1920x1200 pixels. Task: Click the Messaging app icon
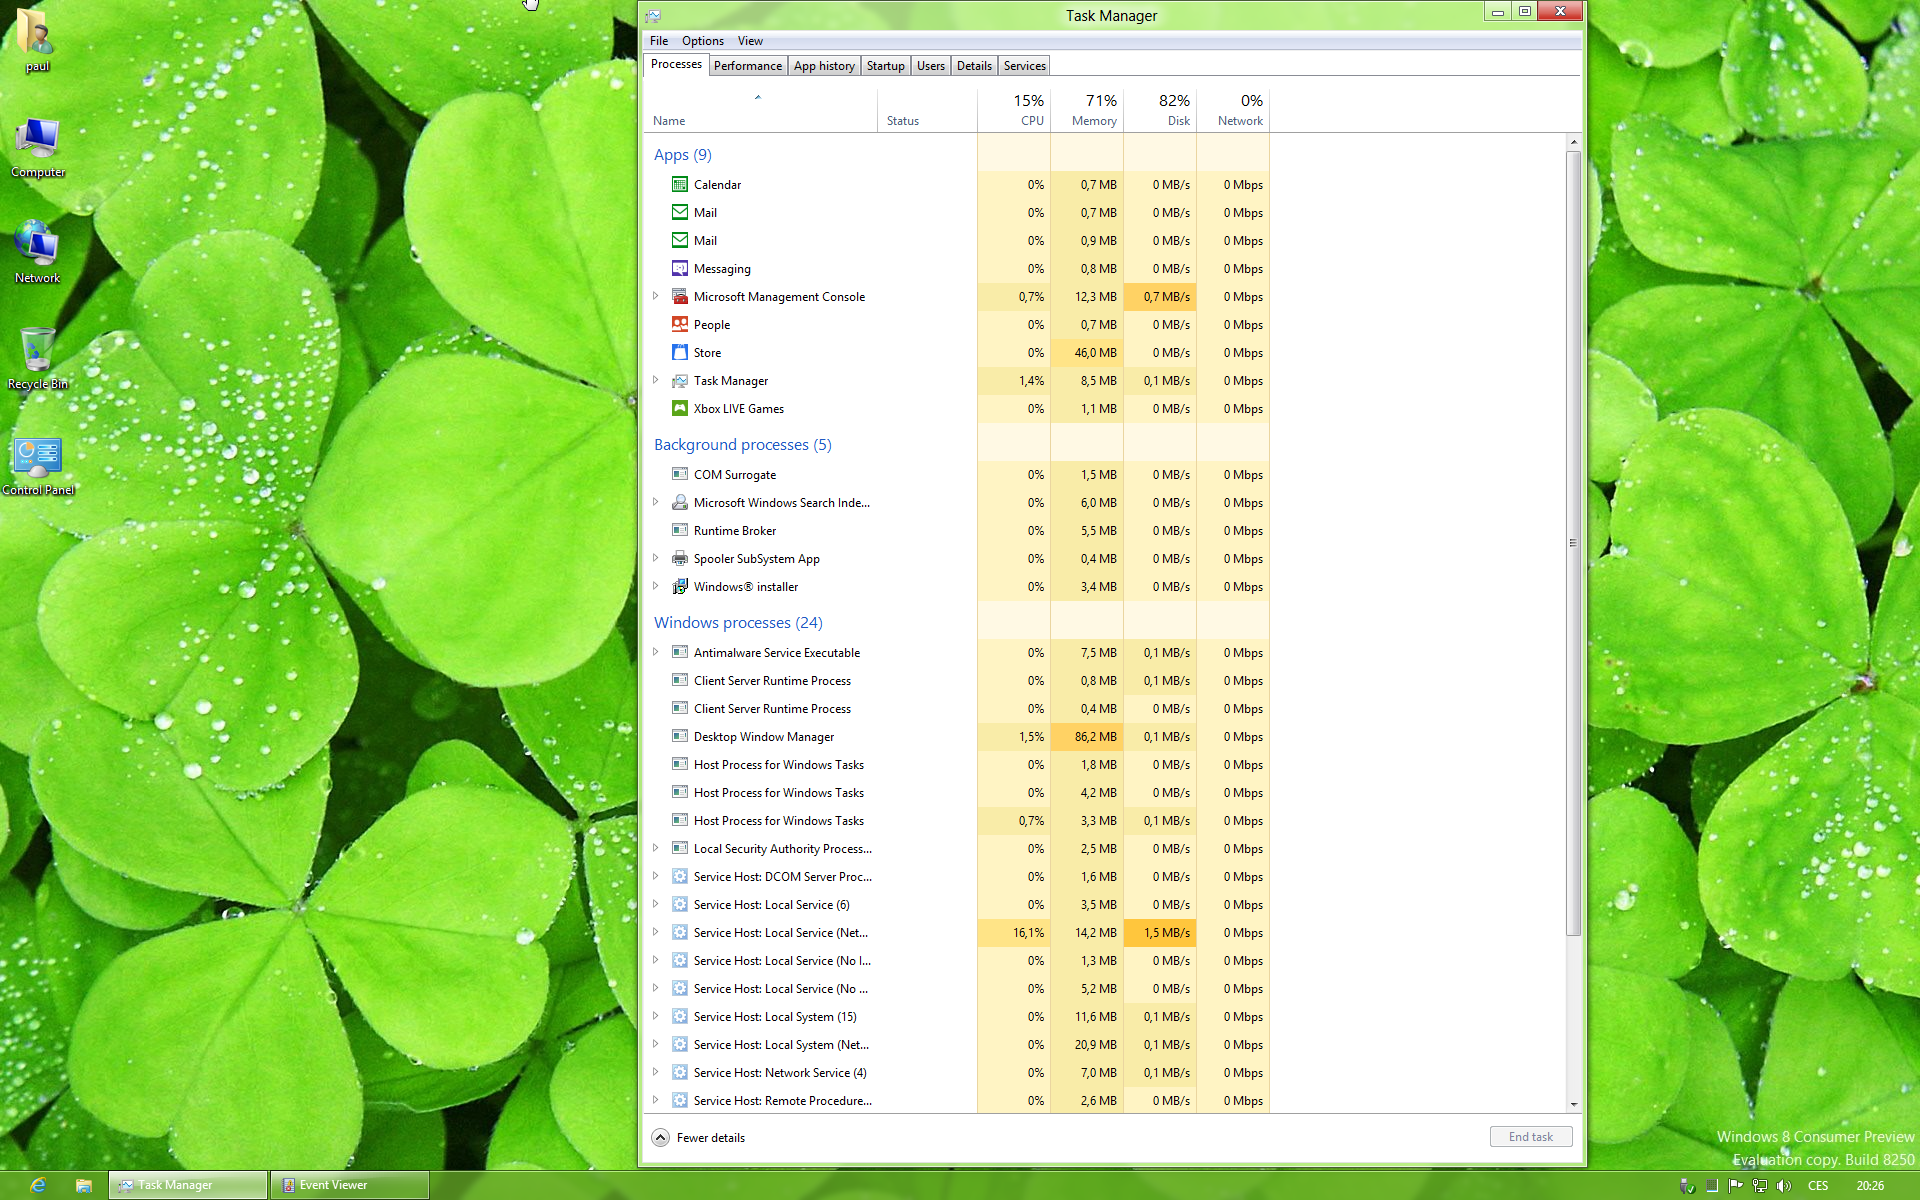[x=680, y=268]
